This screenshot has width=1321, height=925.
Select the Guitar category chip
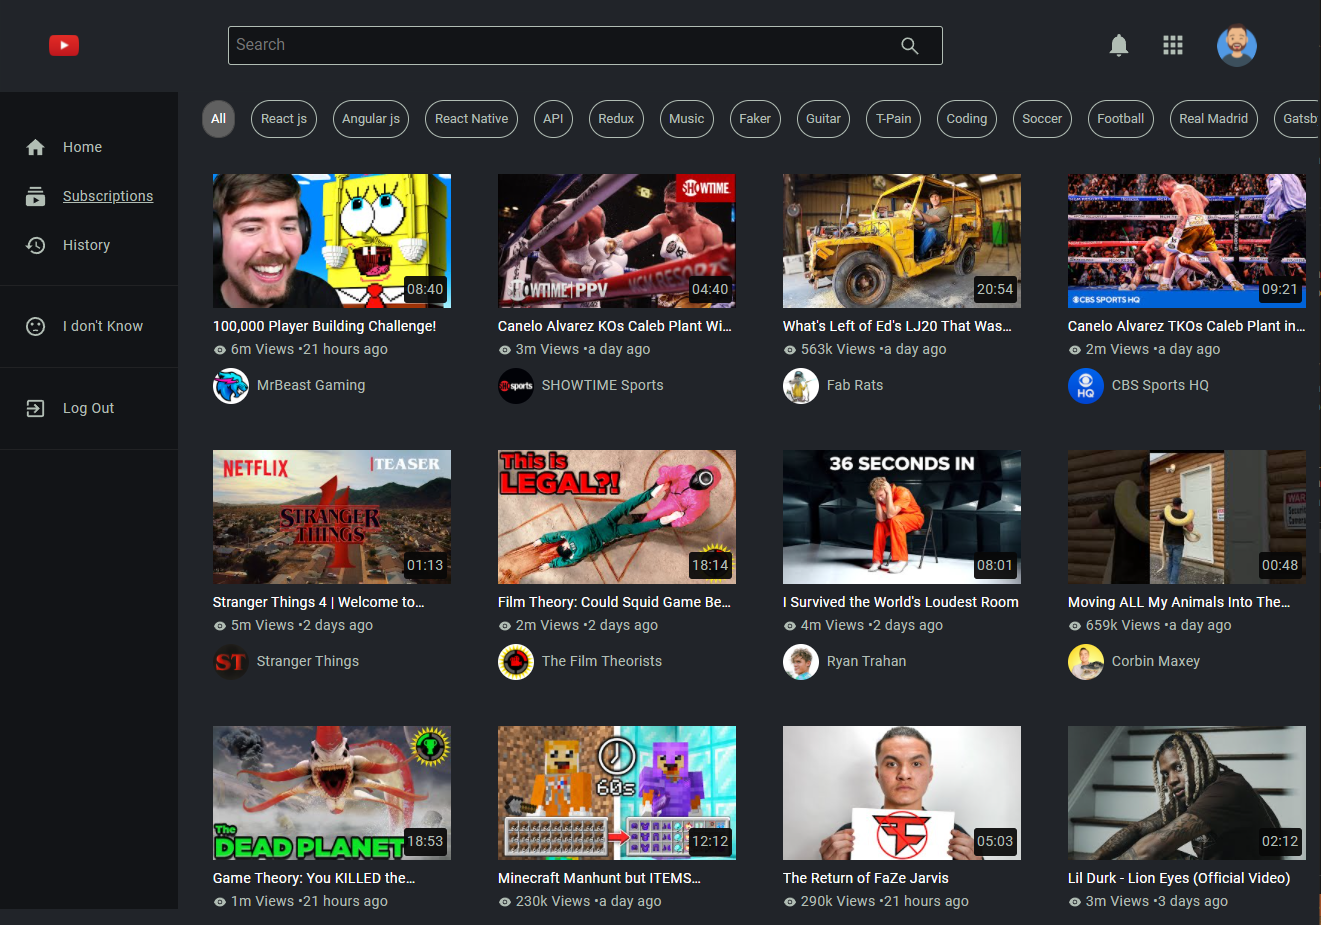[824, 118]
